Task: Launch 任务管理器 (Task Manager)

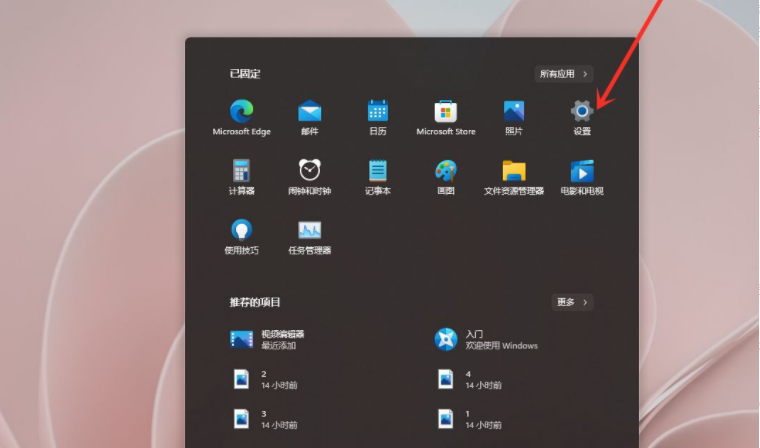Action: pyautogui.click(x=309, y=230)
